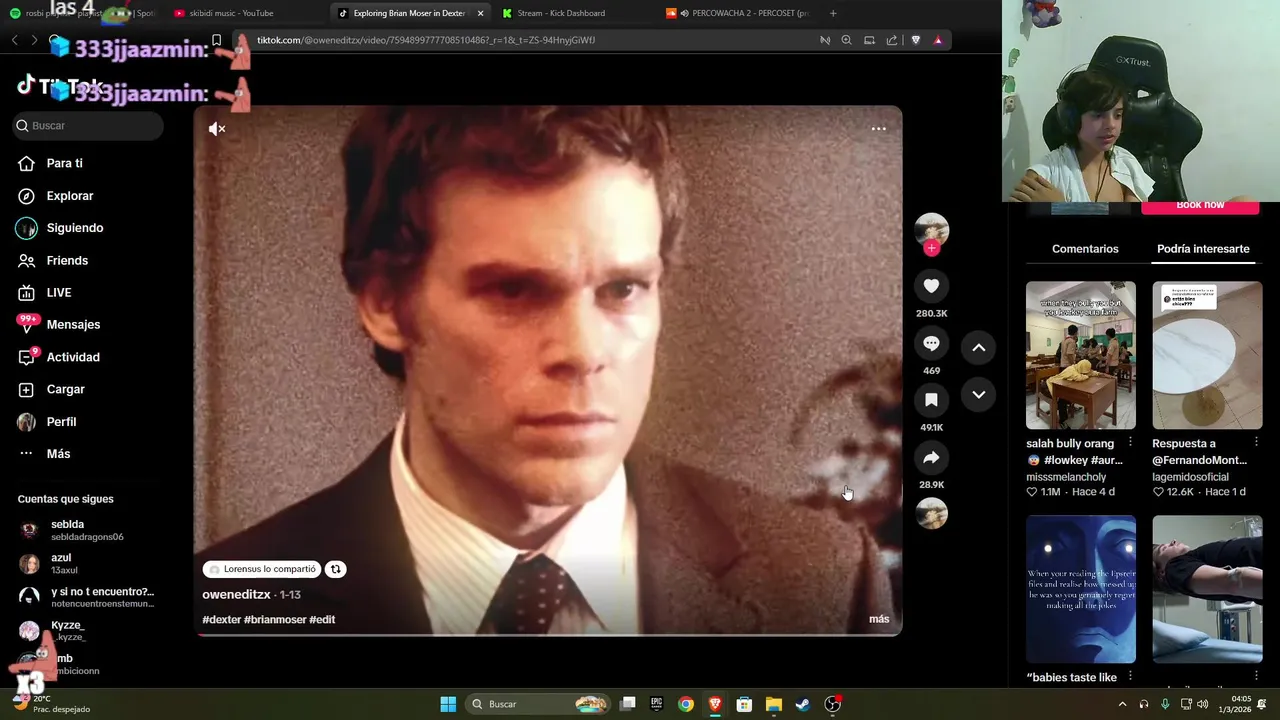Click the Brave Shields lion icon
The width and height of the screenshot is (1280, 720).
click(x=915, y=40)
